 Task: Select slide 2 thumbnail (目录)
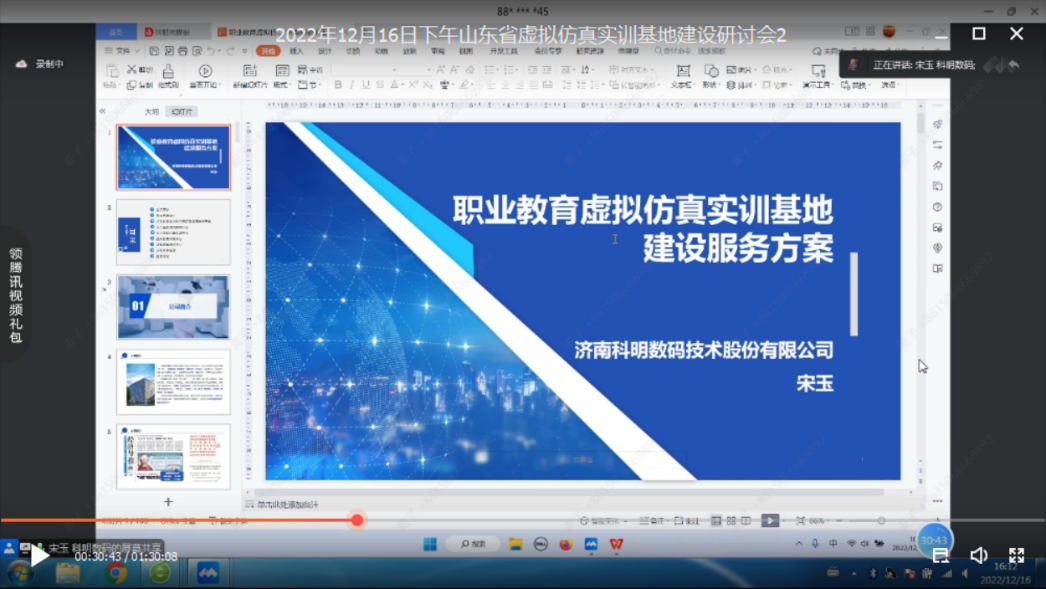point(173,232)
